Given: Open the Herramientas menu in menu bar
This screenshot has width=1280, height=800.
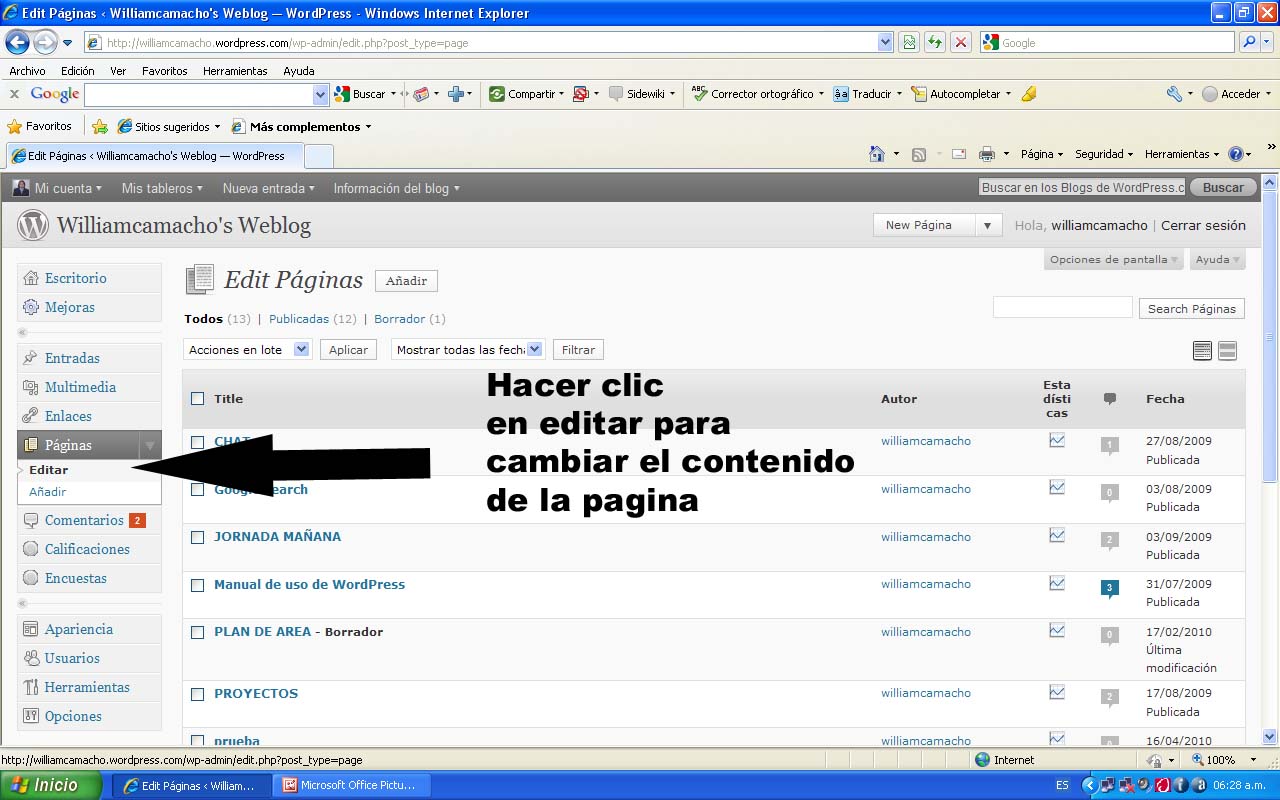Looking at the screenshot, I should 235,71.
